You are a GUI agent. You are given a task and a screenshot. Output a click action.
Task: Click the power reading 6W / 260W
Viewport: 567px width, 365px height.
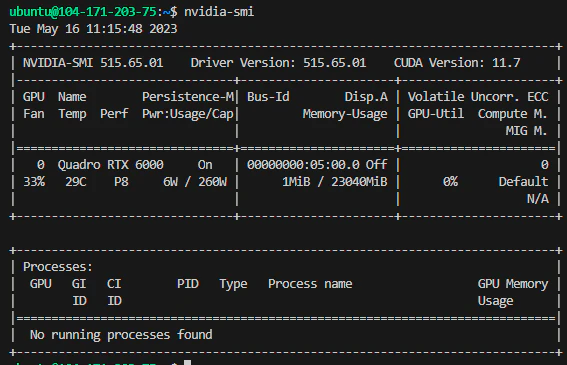195,182
